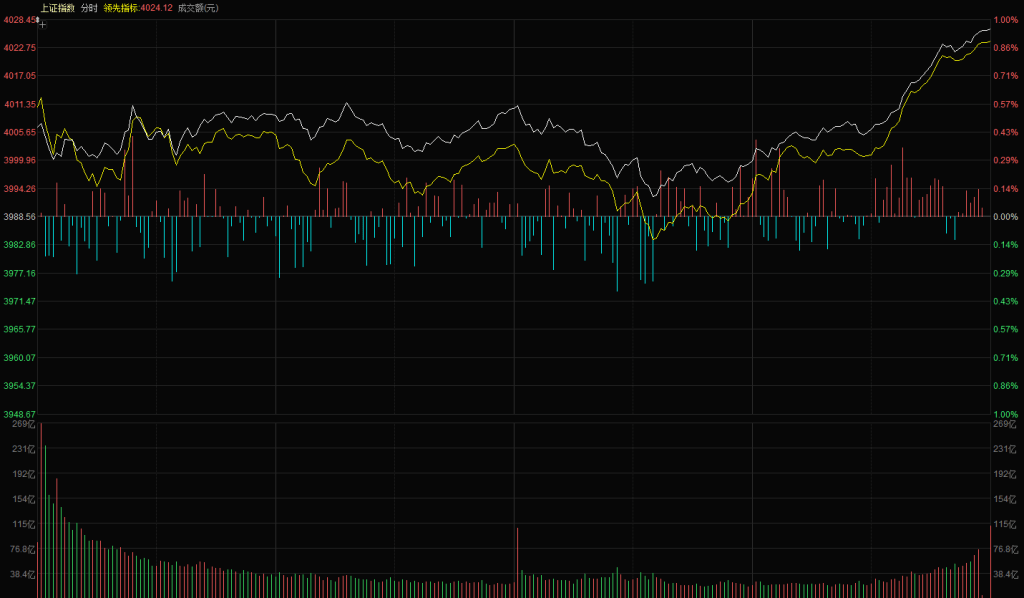Select the last closing volume bar

(x=990, y=560)
